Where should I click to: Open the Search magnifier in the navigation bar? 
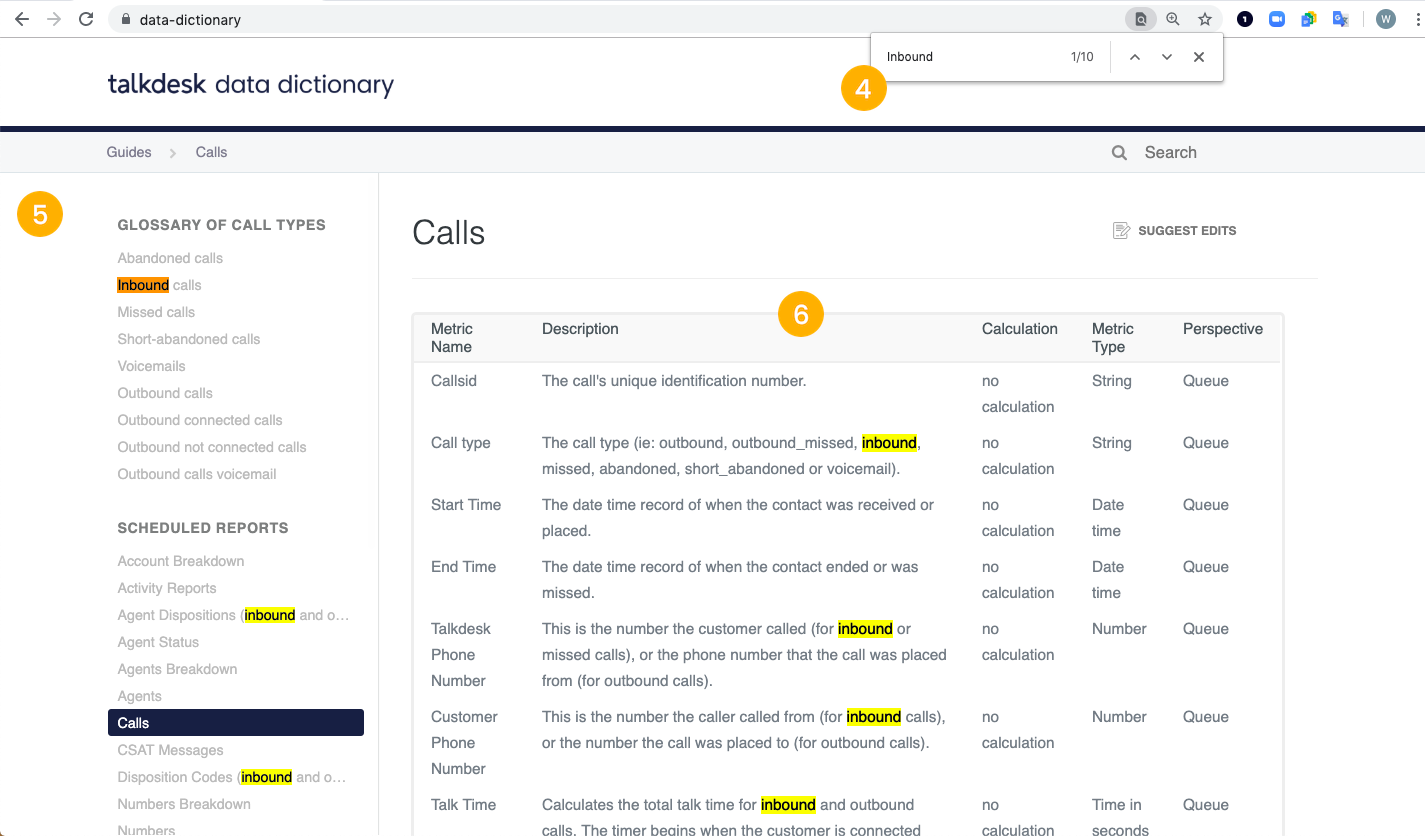click(x=1118, y=152)
